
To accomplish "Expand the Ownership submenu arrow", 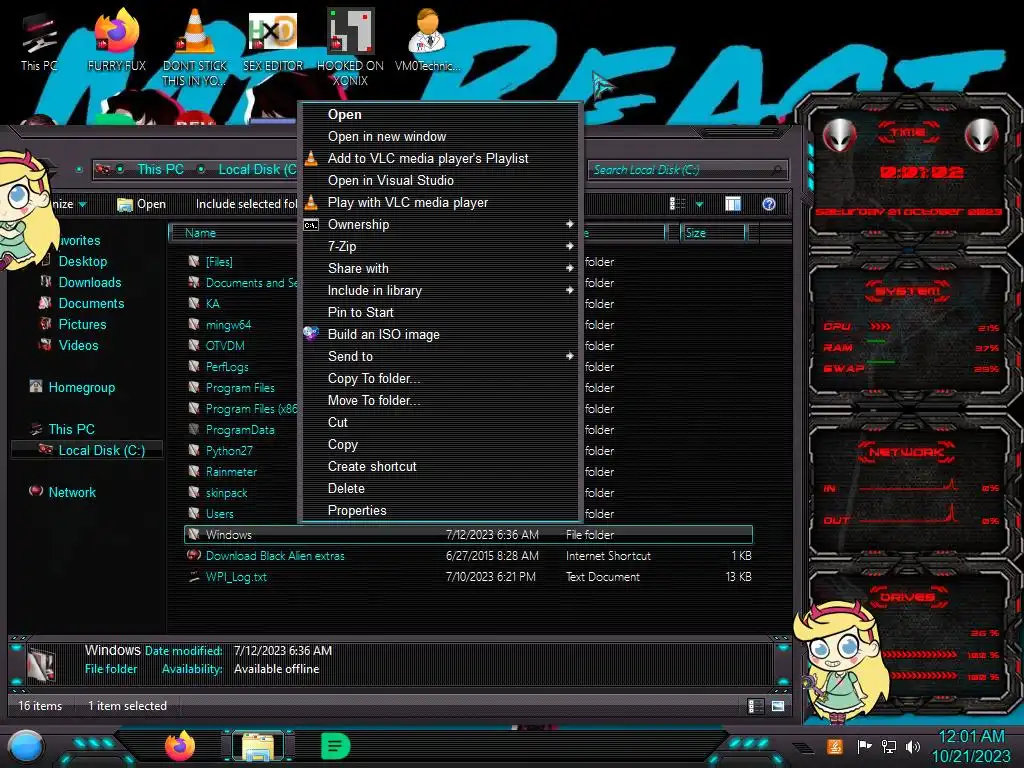I will [x=569, y=224].
